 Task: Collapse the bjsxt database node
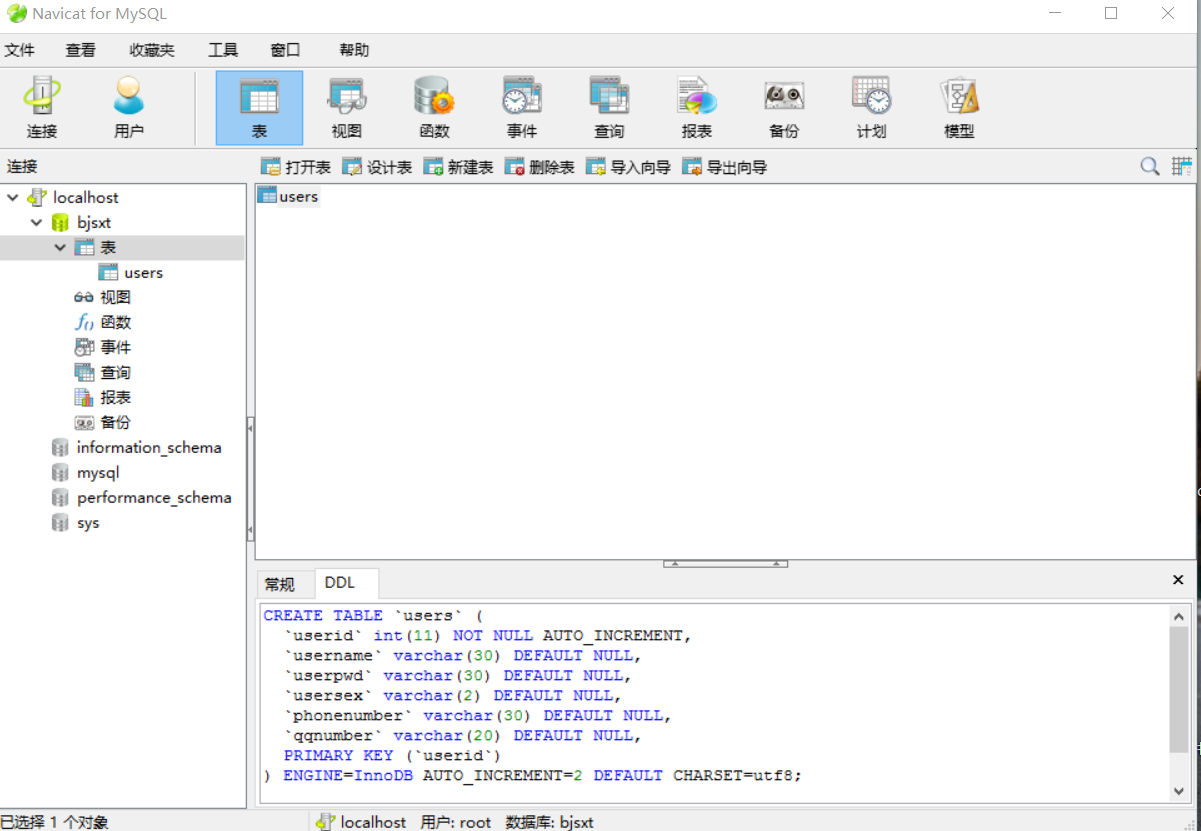click(37, 223)
